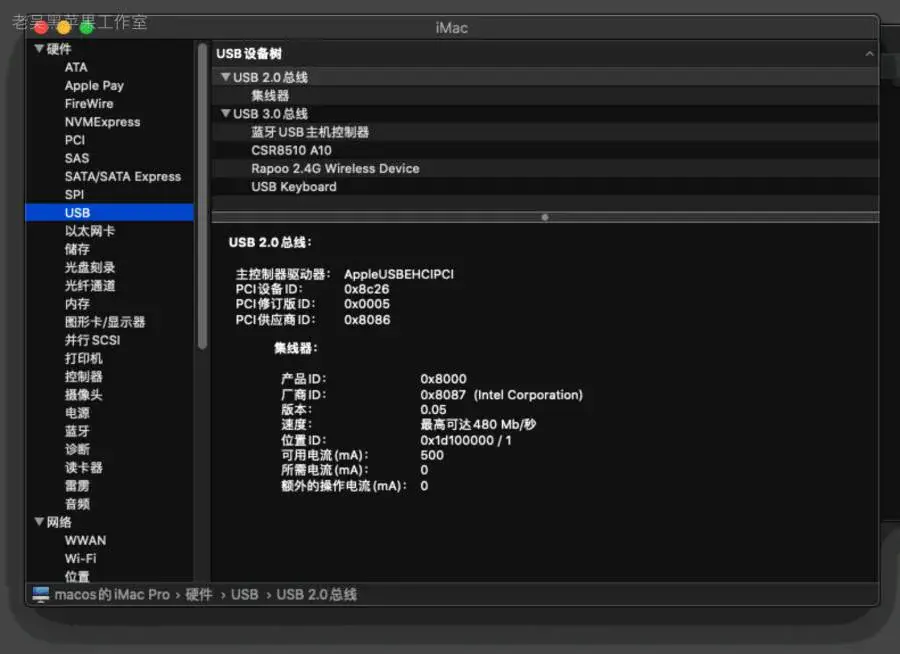Open the 内存 memory entry
The width and height of the screenshot is (900, 654).
(x=77, y=304)
